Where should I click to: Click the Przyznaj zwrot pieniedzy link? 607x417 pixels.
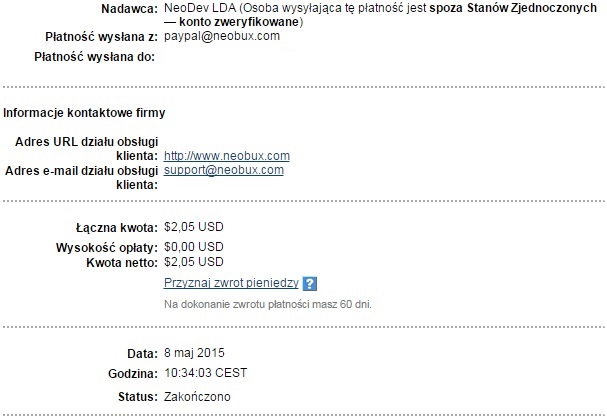[x=231, y=283]
